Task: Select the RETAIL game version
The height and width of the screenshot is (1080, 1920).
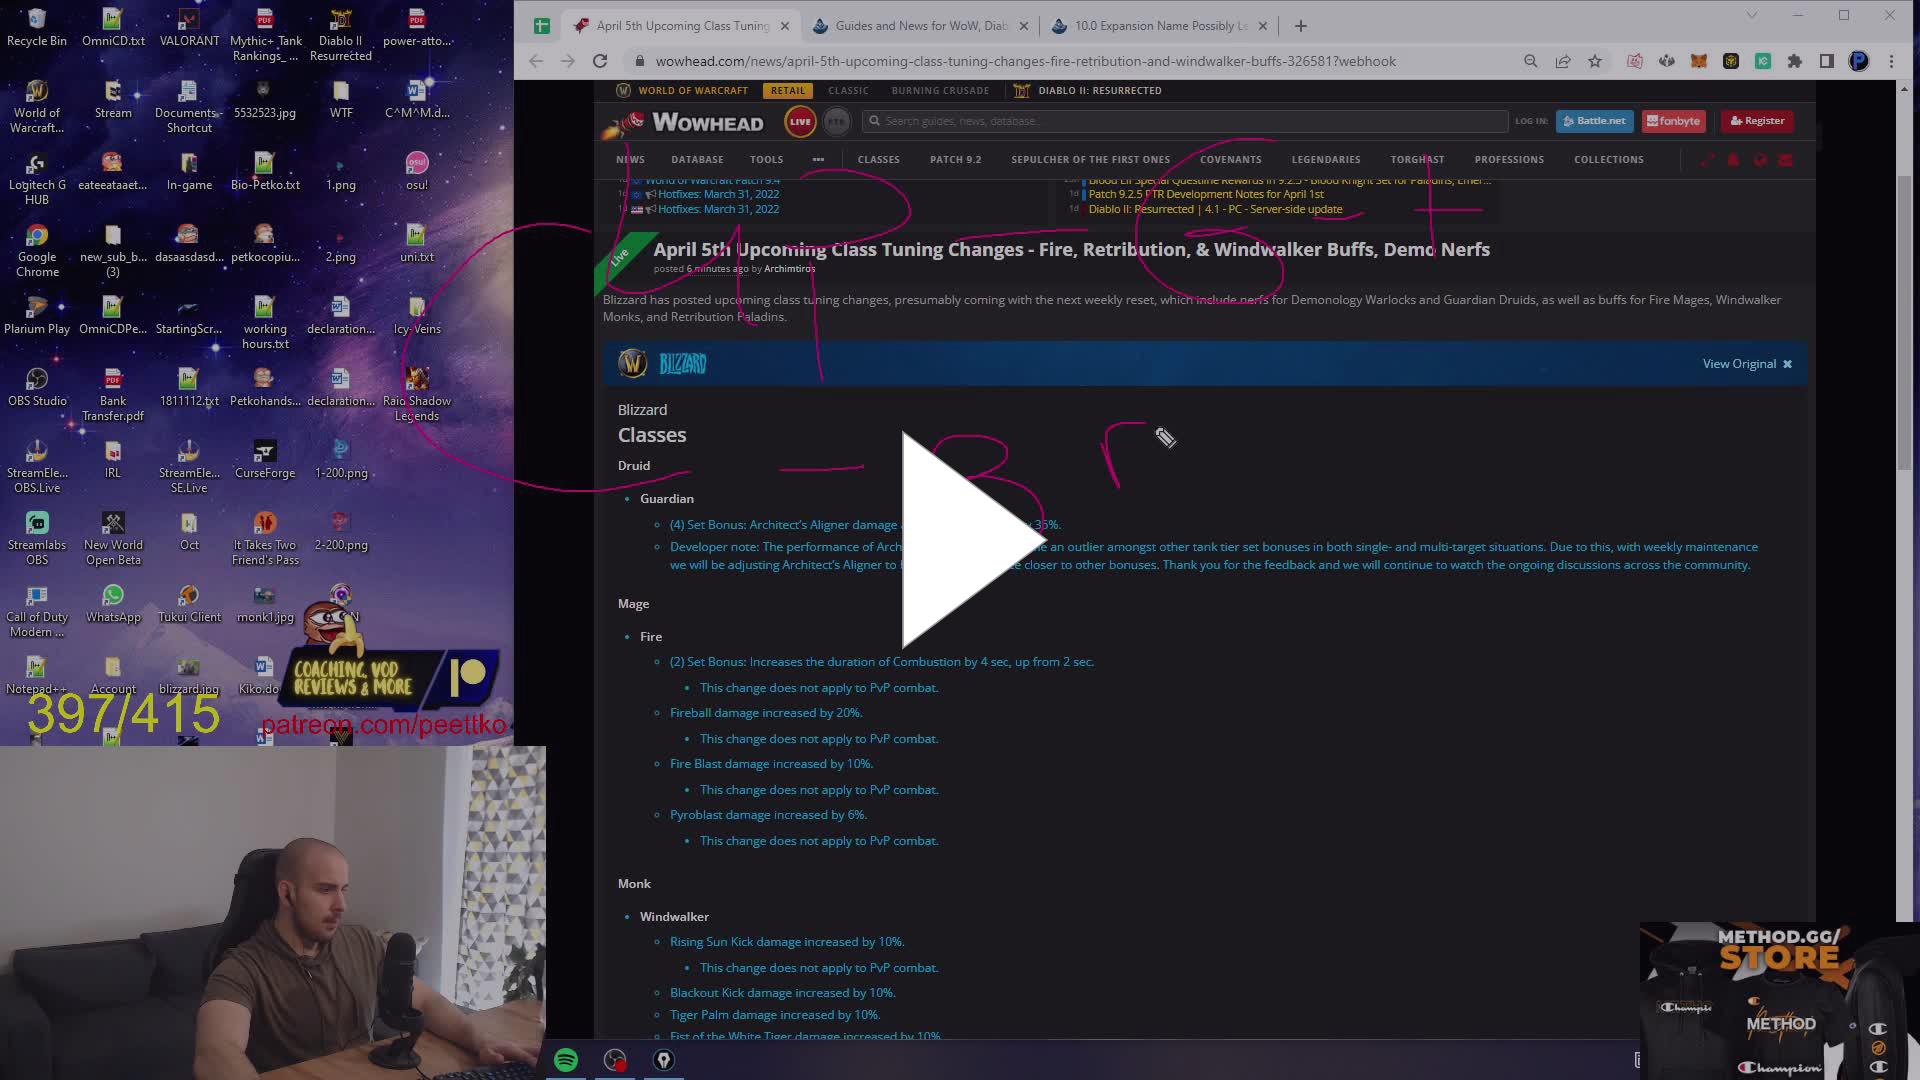Action: (787, 90)
